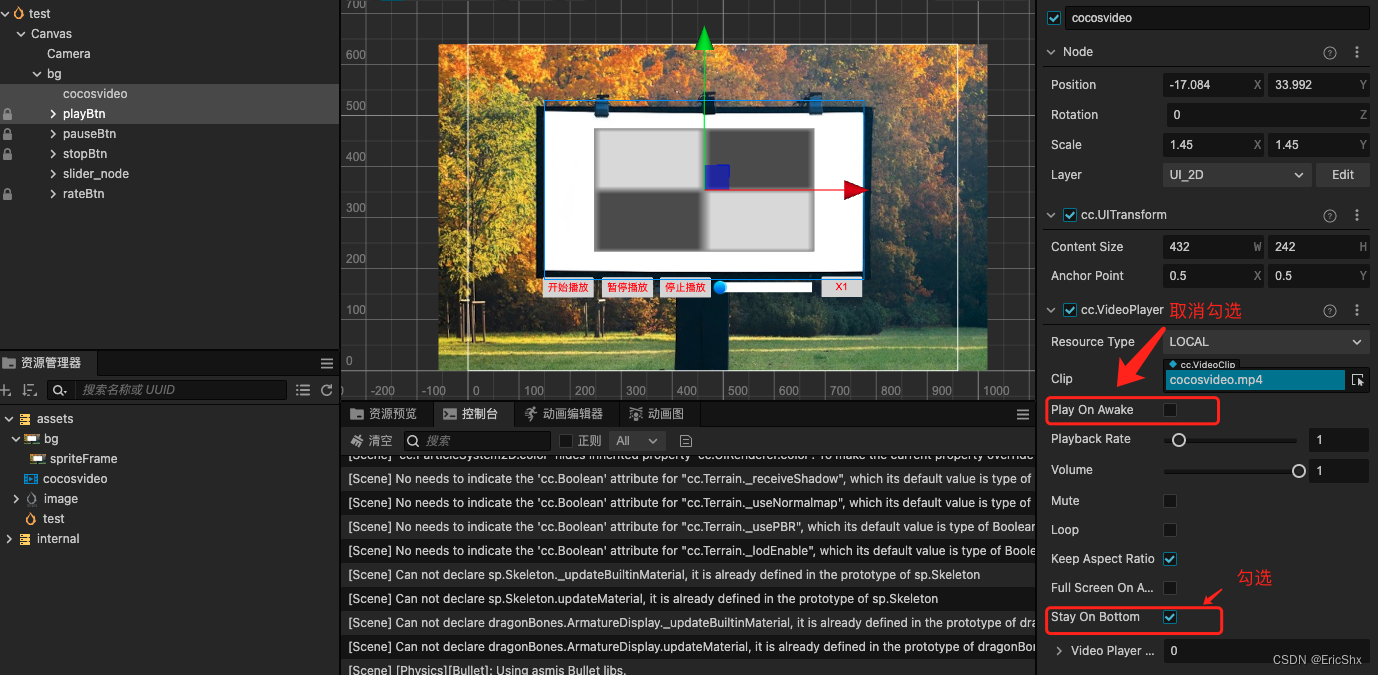Open cc.UITransform more-options menu
This screenshot has height=675, width=1378.
tap(1357, 215)
